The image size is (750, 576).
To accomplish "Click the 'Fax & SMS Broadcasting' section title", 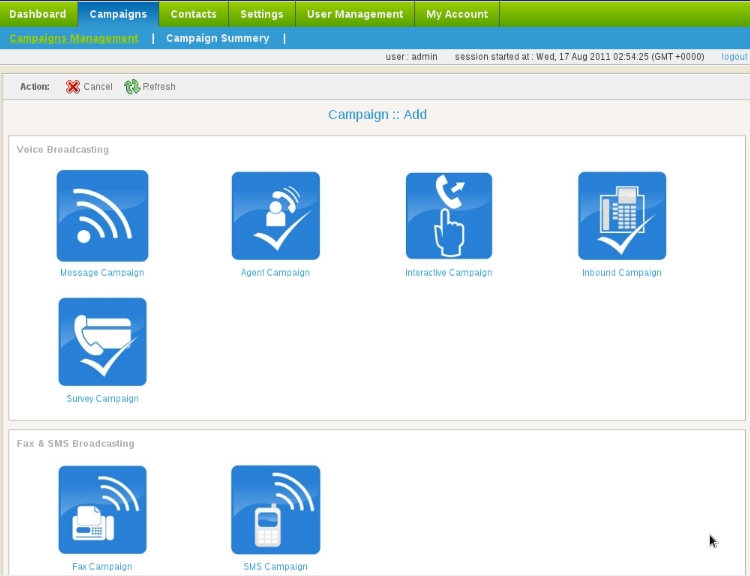I will pos(76,443).
